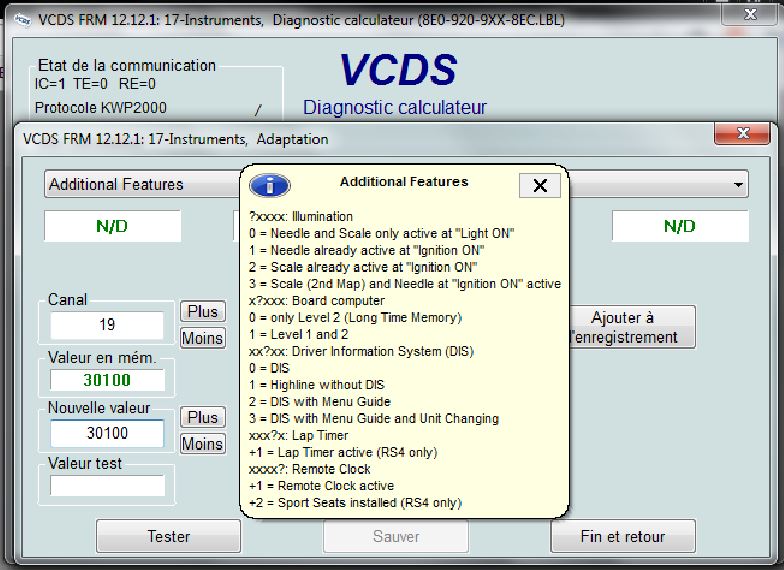Image resolution: width=784 pixels, height=570 pixels.
Task: Click the line "1 = Level 1 and 2"
Action: click(x=298, y=334)
